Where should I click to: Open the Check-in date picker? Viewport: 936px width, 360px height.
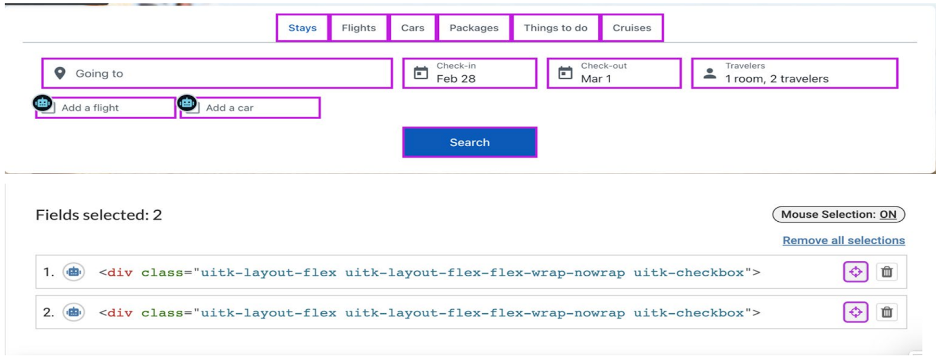point(470,73)
